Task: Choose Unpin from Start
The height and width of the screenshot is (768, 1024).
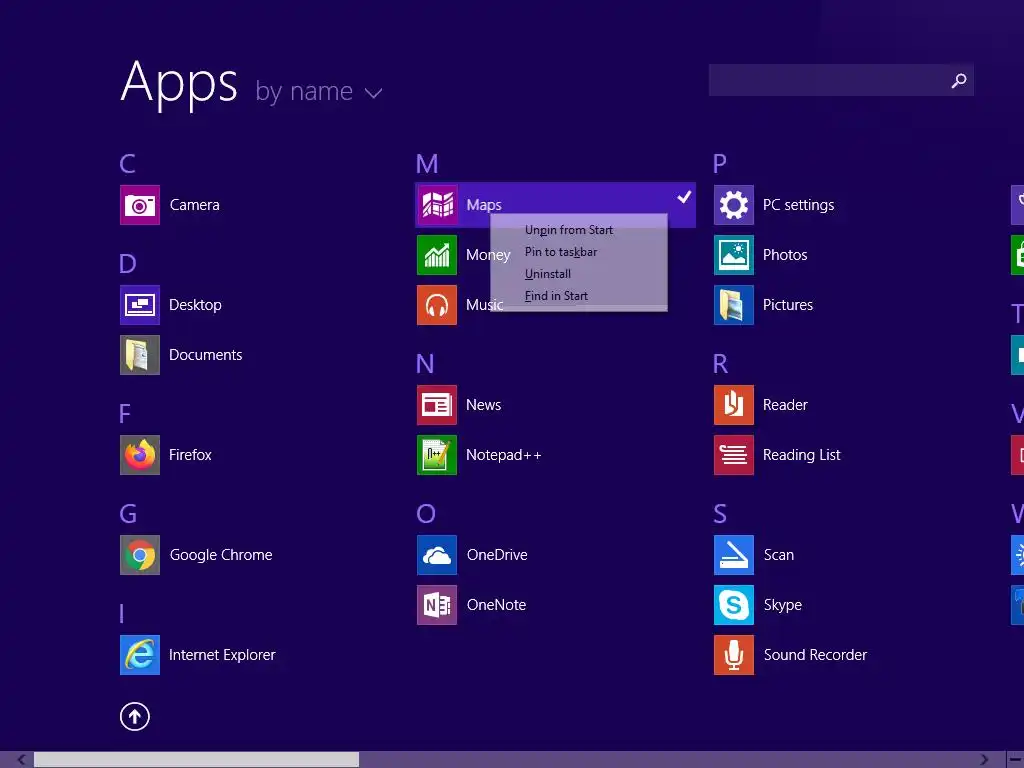Action: pyautogui.click(x=569, y=230)
